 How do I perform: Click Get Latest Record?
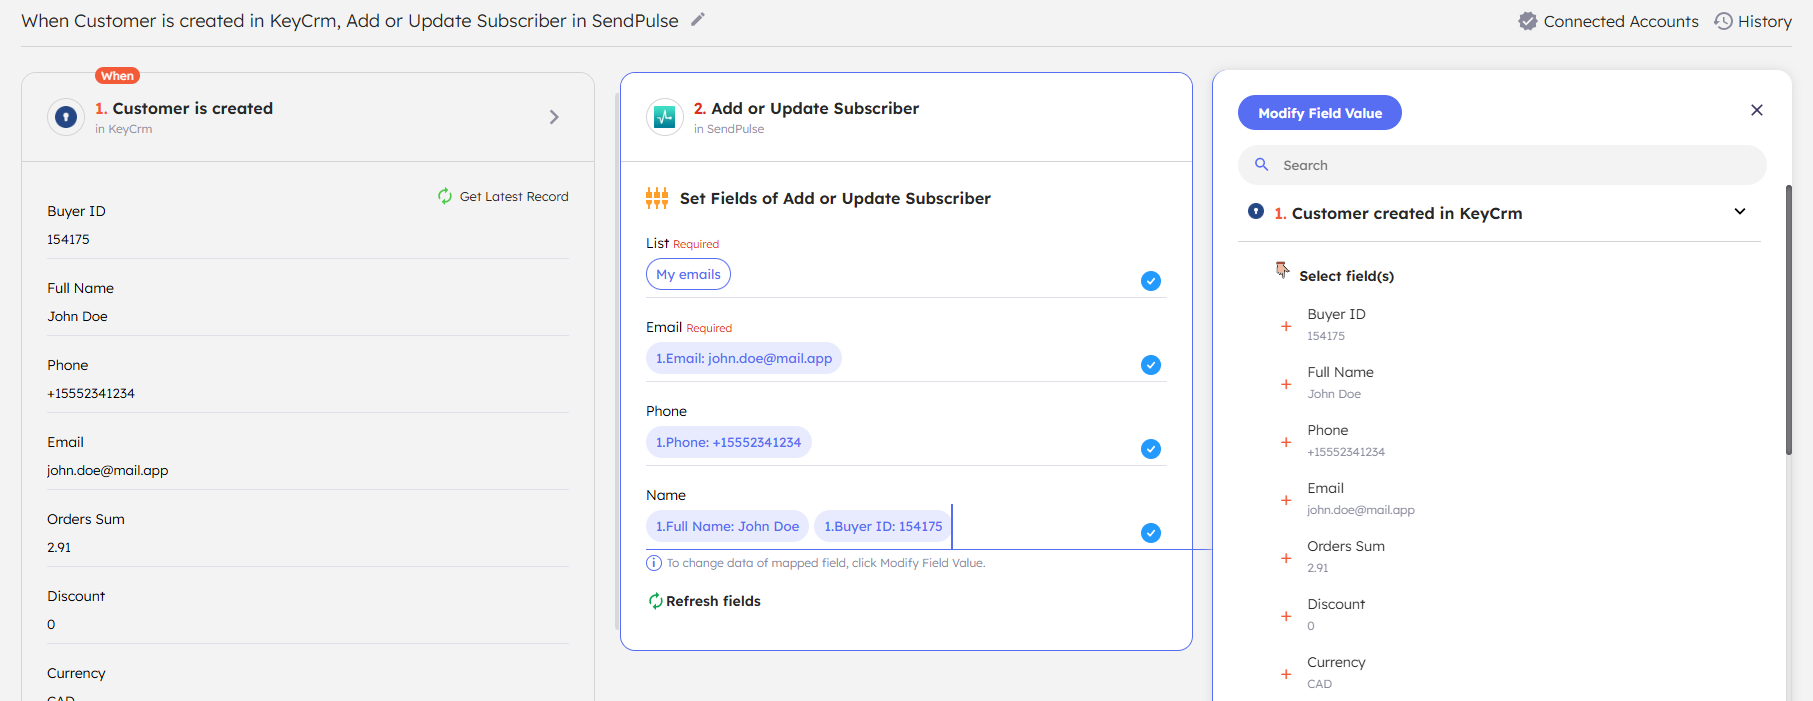coord(503,196)
